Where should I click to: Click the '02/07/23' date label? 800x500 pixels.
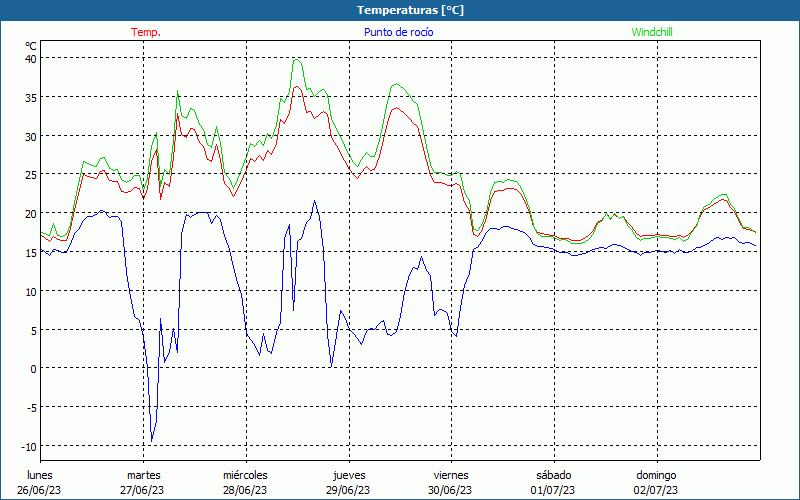click(656, 490)
